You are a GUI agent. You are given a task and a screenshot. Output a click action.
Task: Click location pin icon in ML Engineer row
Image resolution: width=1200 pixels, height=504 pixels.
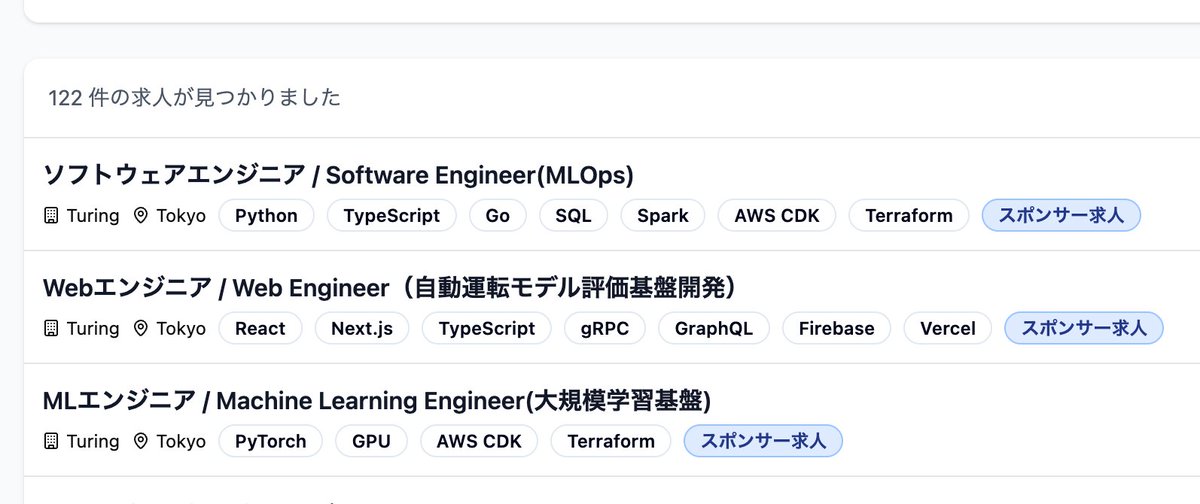140,441
